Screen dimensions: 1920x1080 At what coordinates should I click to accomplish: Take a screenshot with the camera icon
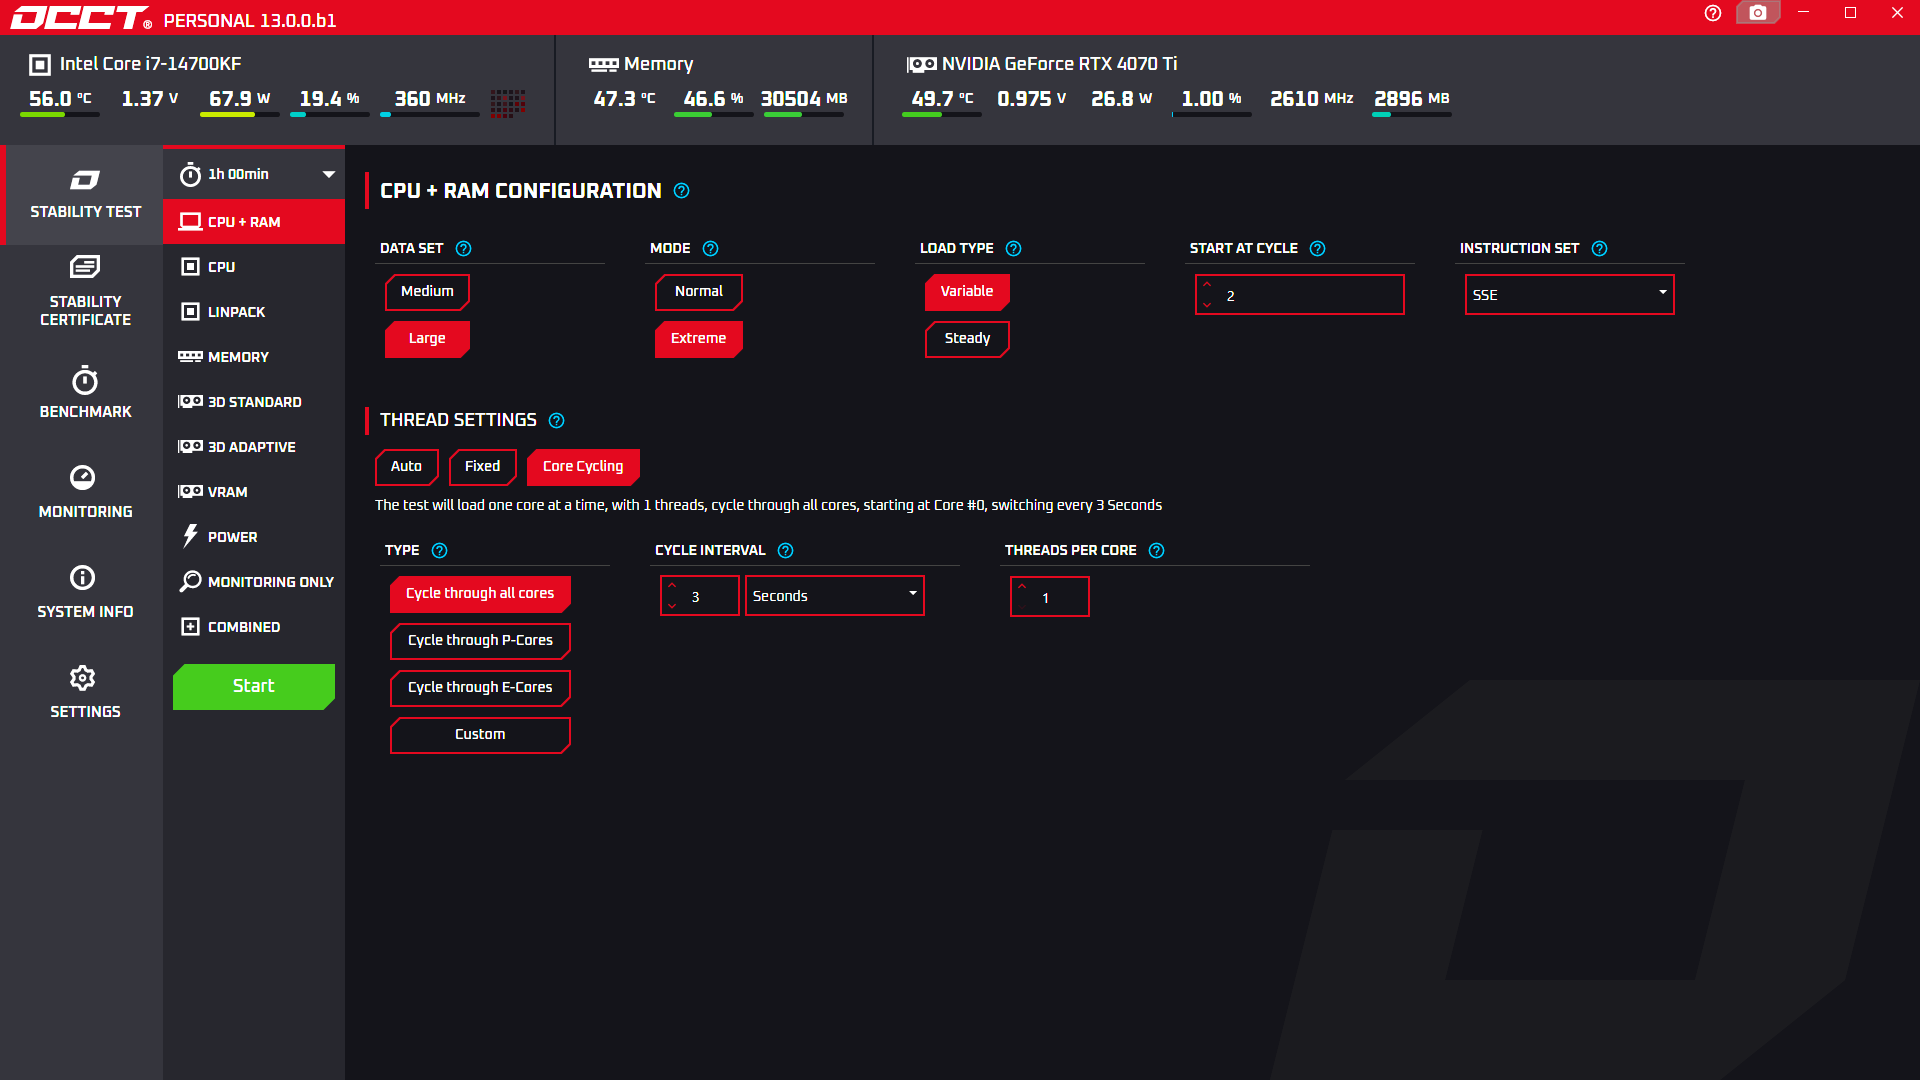pyautogui.click(x=1757, y=13)
